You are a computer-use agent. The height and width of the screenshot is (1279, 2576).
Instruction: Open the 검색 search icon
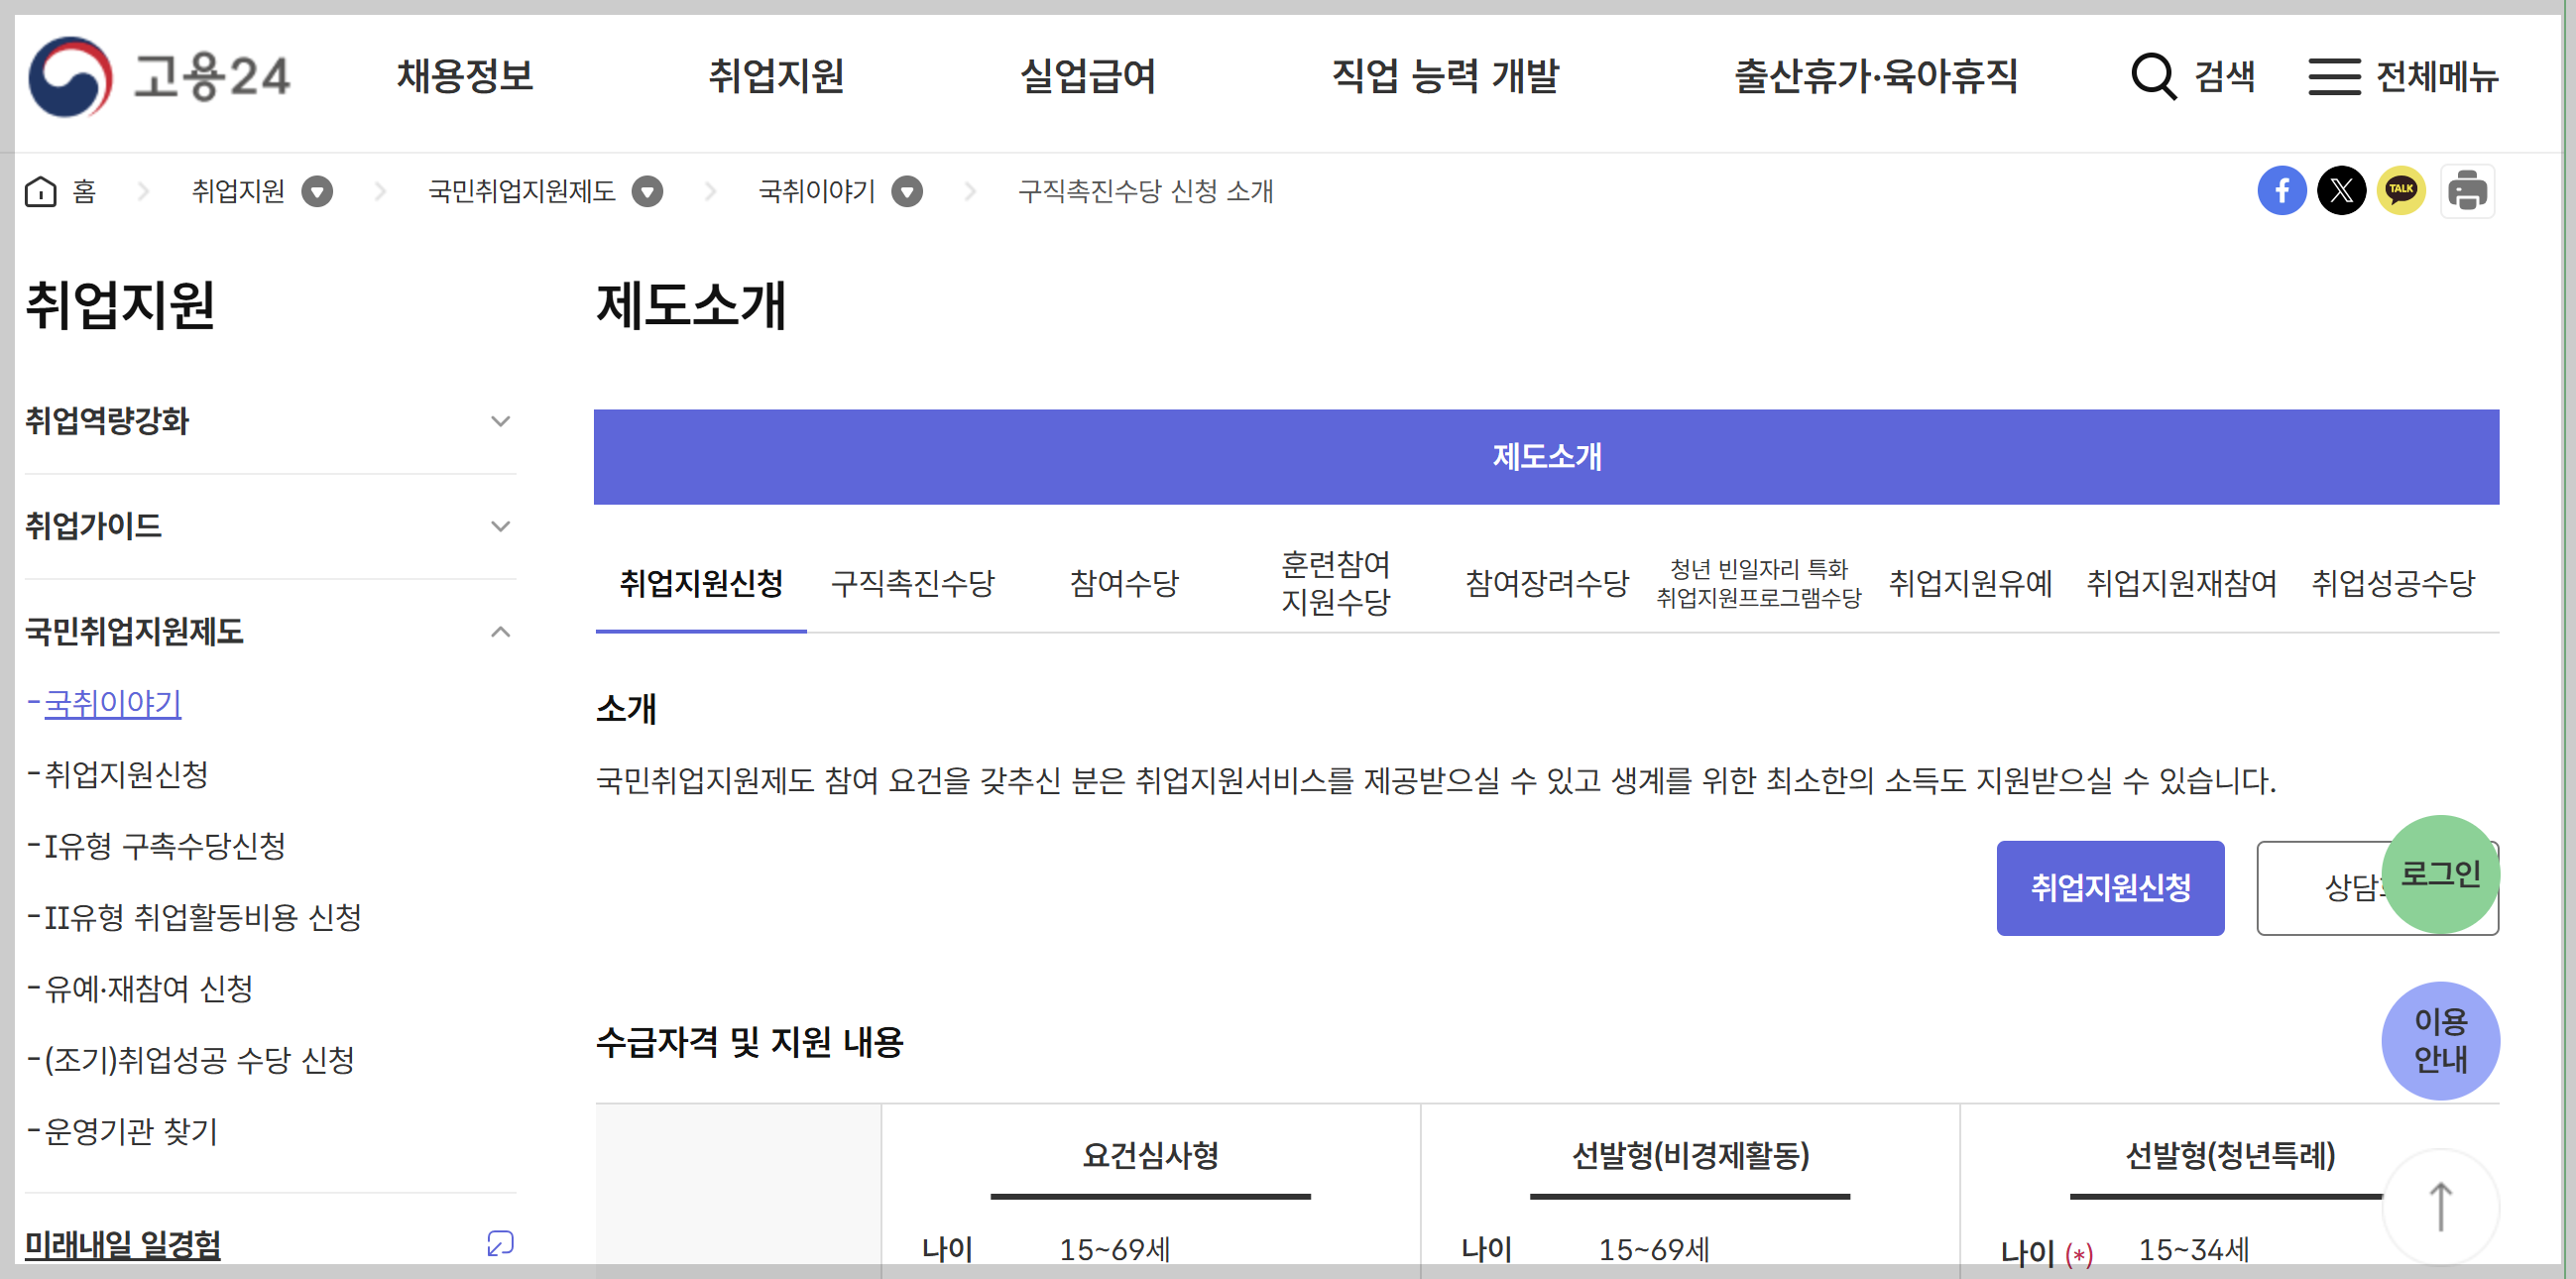pos(2154,76)
